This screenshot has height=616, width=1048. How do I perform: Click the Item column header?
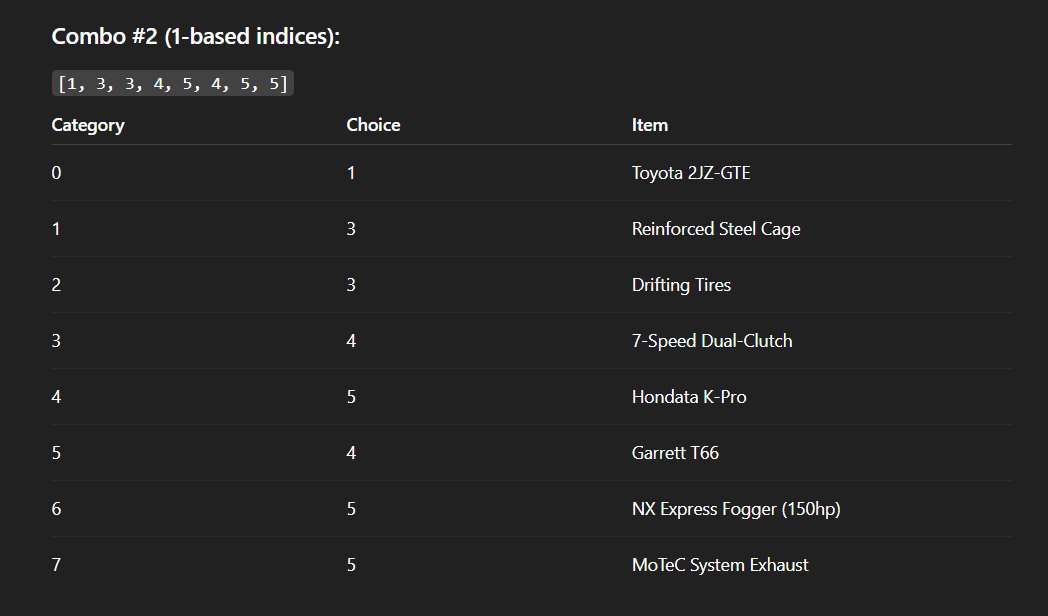[650, 125]
